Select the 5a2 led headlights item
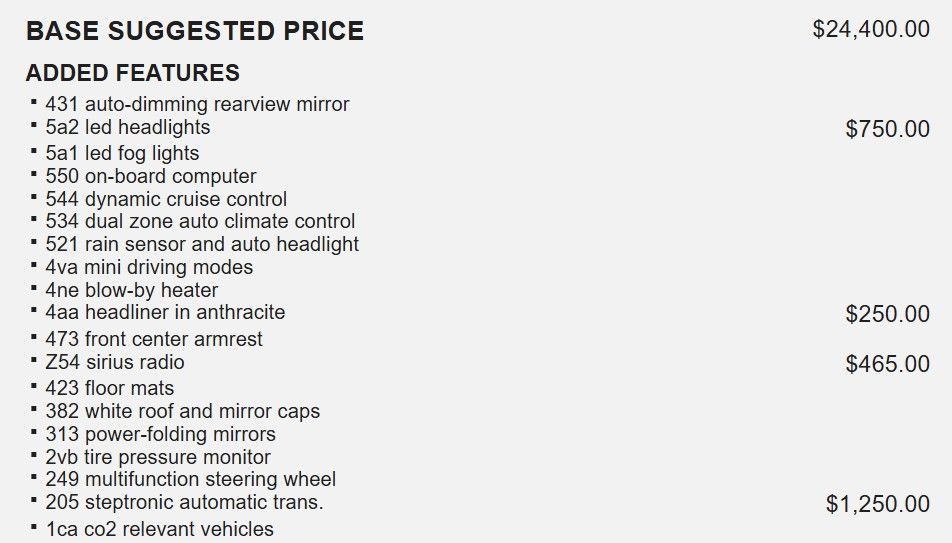Image resolution: width=952 pixels, height=543 pixels. coord(128,127)
